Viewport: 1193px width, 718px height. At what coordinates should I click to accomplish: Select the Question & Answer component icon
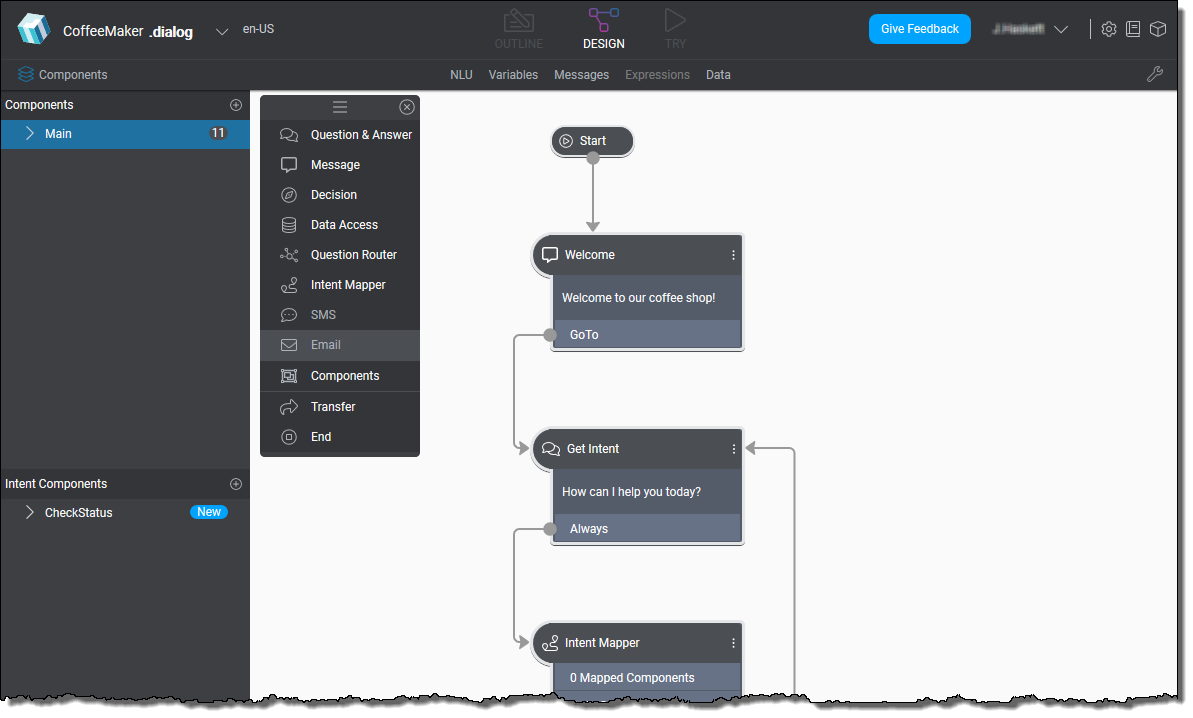(289, 134)
